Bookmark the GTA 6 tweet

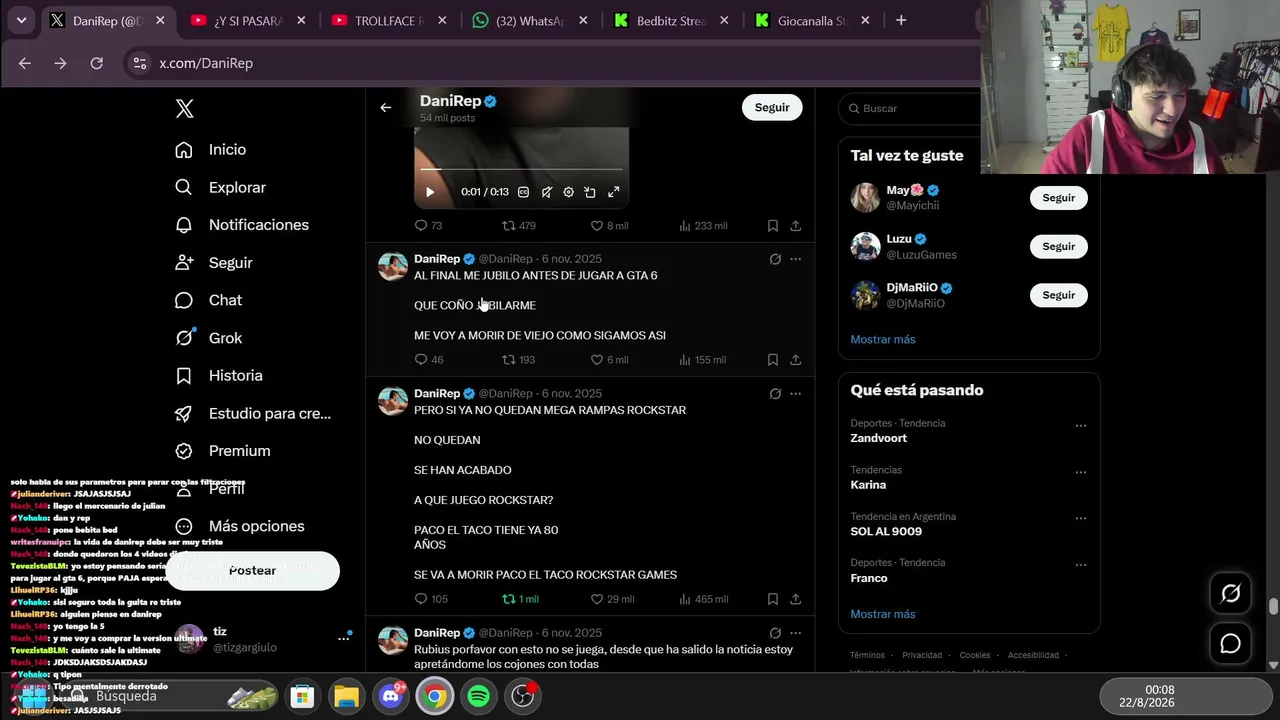pos(773,360)
